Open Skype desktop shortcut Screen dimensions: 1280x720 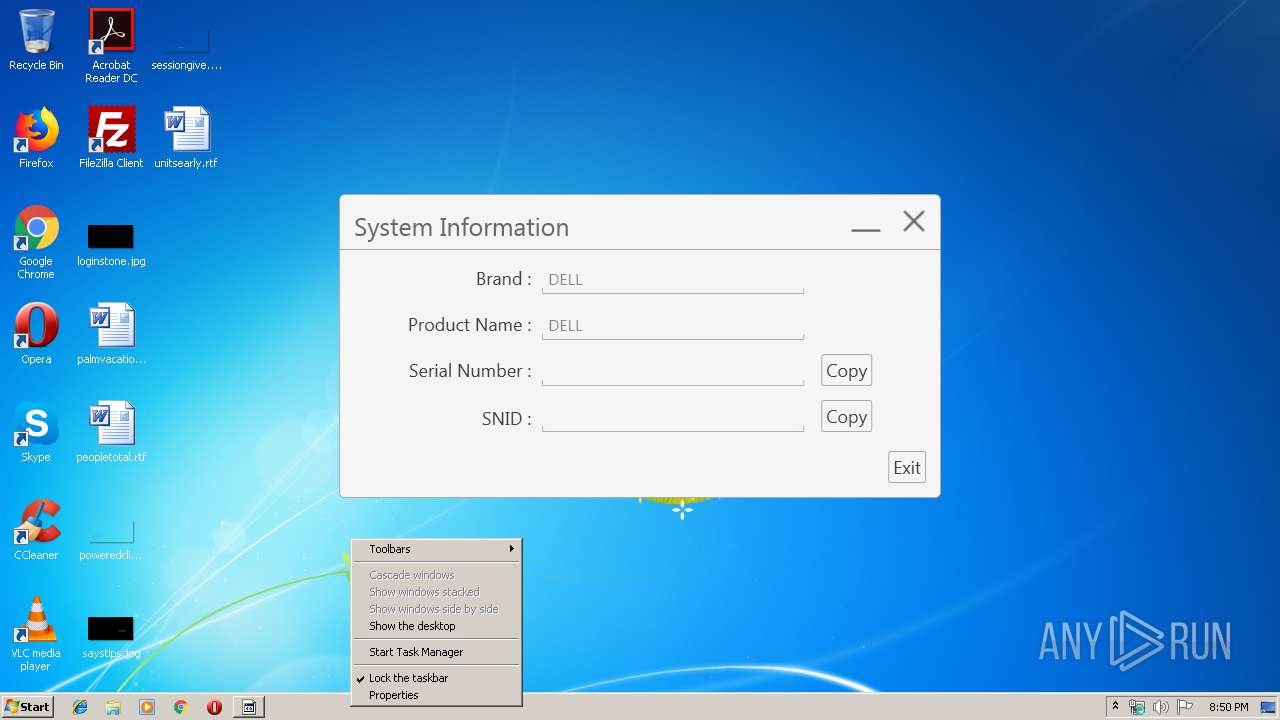pos(36,432)
